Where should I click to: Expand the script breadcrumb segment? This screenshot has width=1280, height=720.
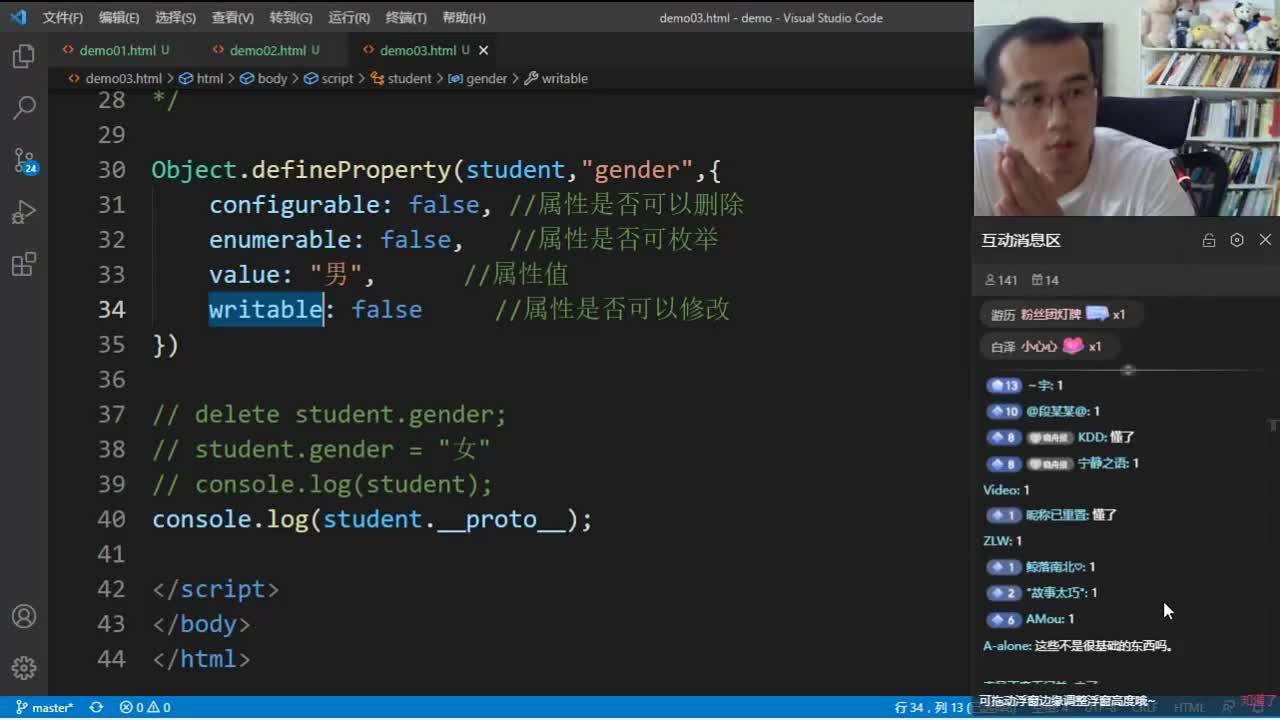tap(329, 78)
